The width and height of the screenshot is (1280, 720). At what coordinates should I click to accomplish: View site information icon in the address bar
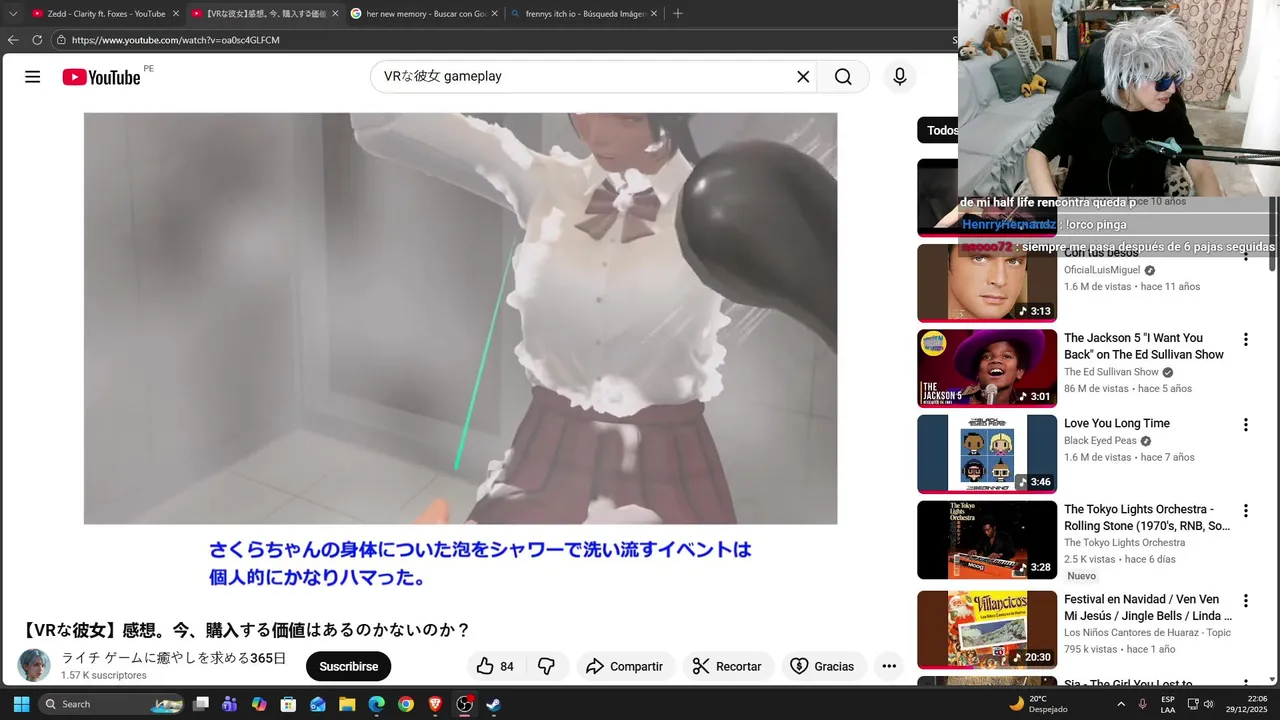[x=61, y=40]
